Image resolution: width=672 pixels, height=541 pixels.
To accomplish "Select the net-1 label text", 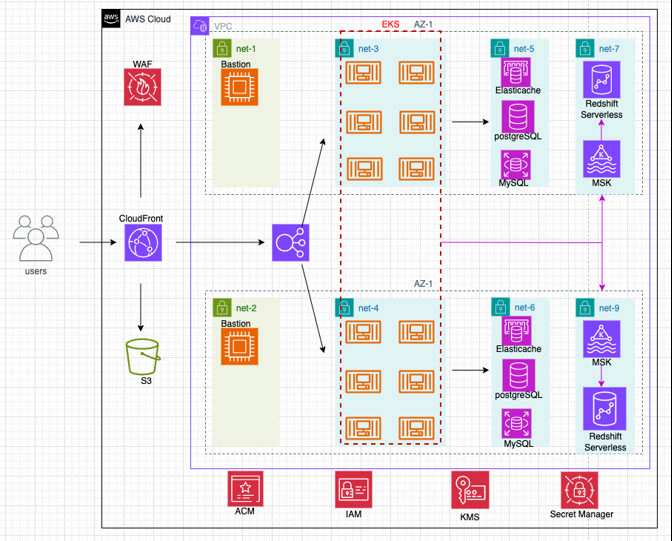I will pyautogui.click(x=246, y=49).
